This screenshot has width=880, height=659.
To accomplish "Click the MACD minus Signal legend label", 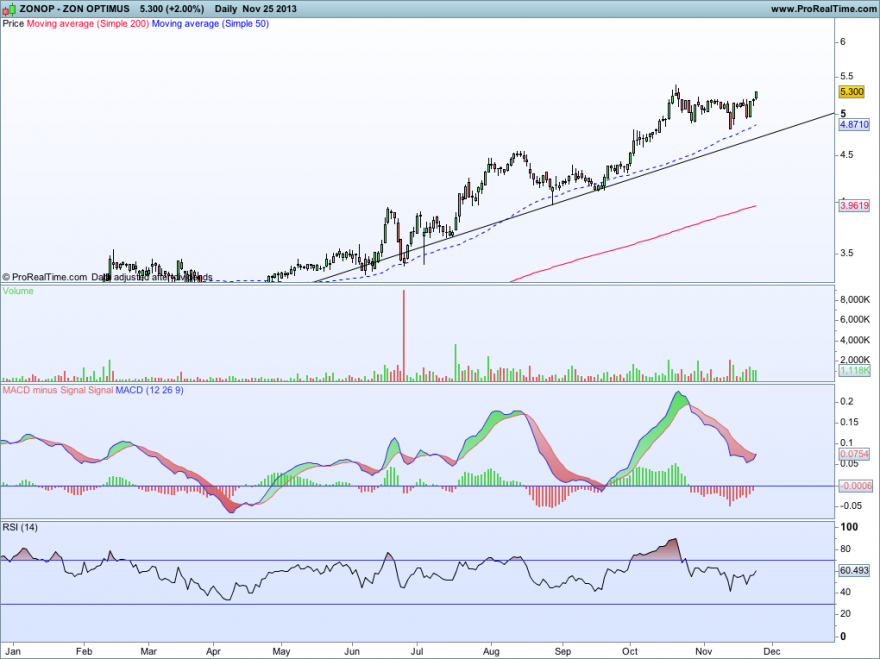I will pyautogui.click(x=44, y=390).
